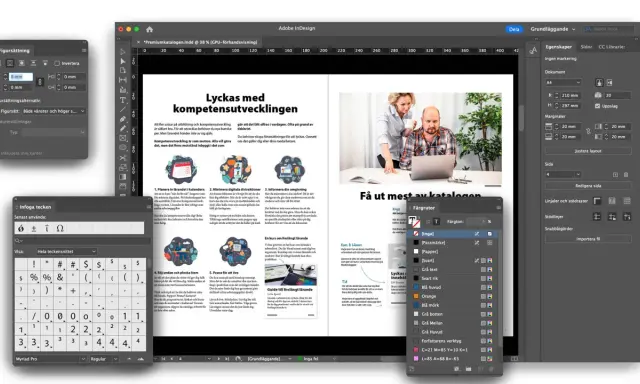This screenshot has width=640, height=384.
Task: Set landscape page orientation in Dokument section
Action: (609, 83)
